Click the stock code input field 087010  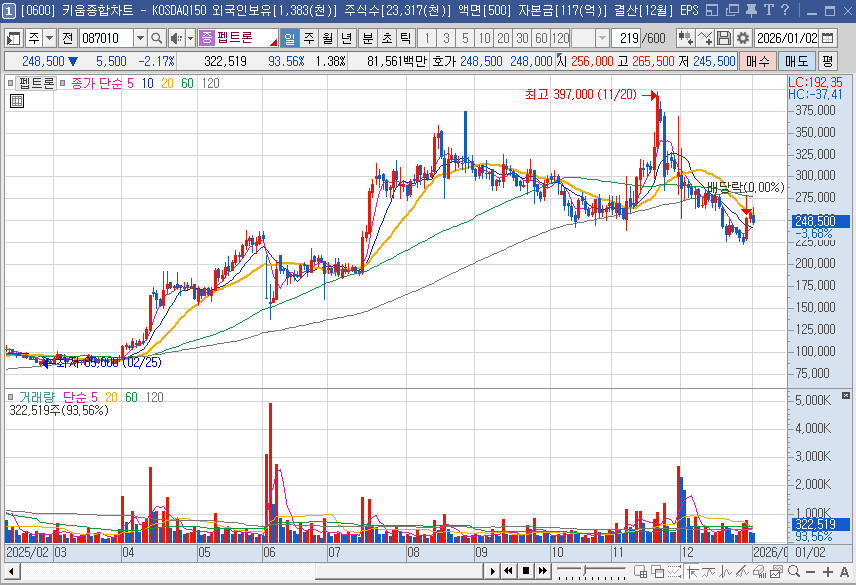coord(106,38)
